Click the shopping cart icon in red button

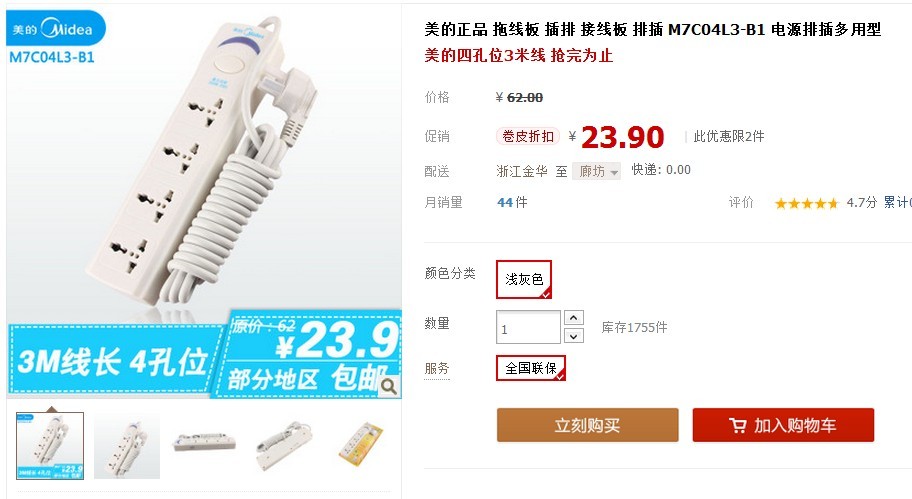coord(738,426)
